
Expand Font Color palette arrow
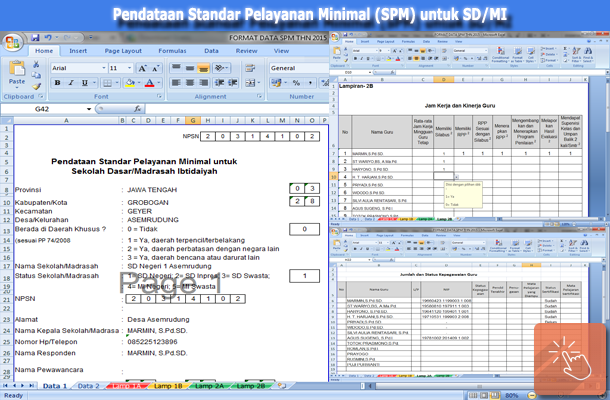point(158,83)
